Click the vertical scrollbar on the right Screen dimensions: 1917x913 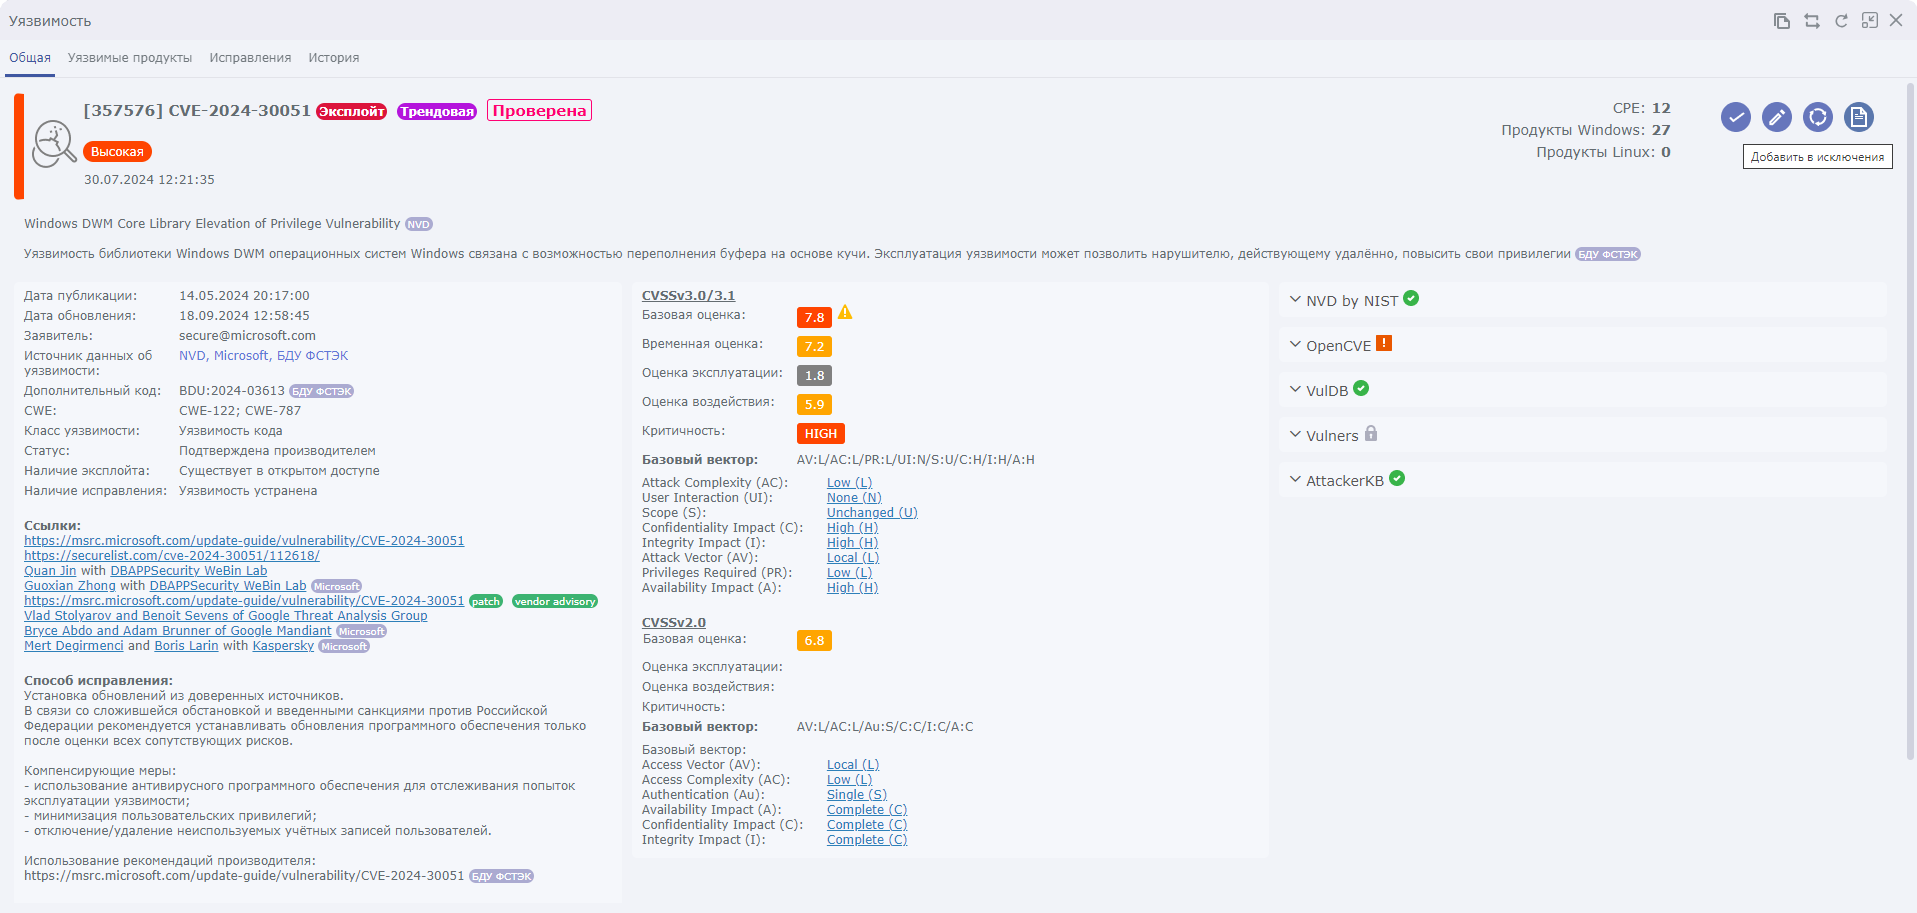[1910, 420]
